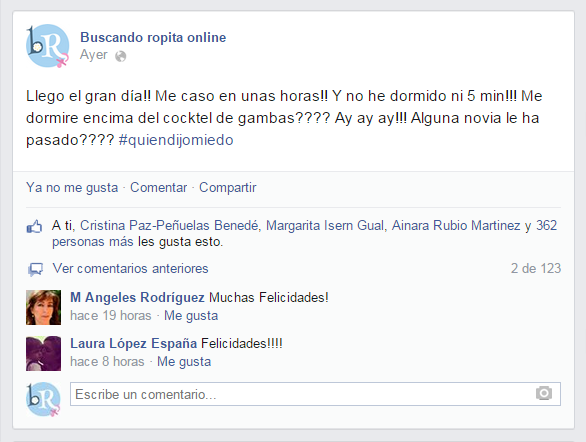The height and width of the screenshot is (442, 586).
Task: Open the #quiendijomiedo hashtag
Action: 176,140
